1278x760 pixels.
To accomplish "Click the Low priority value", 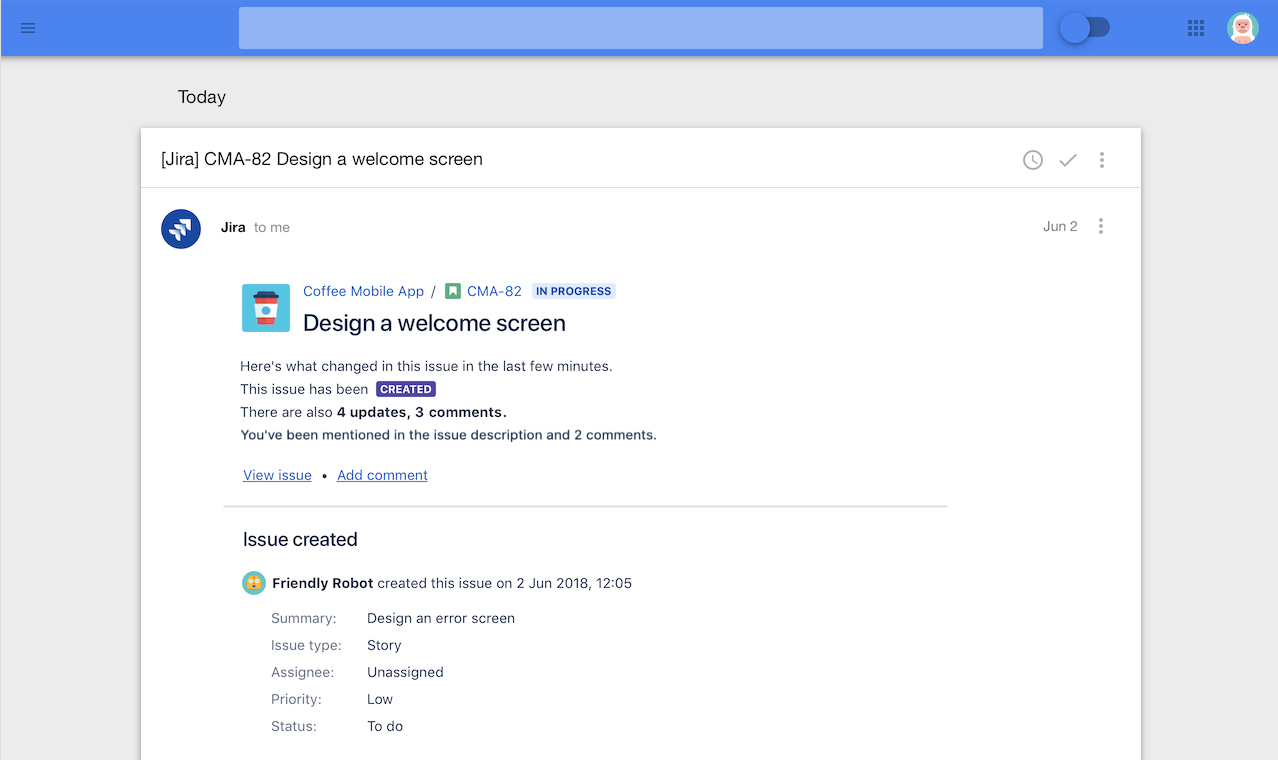I will pyautogui.click(x=380, y=699).
